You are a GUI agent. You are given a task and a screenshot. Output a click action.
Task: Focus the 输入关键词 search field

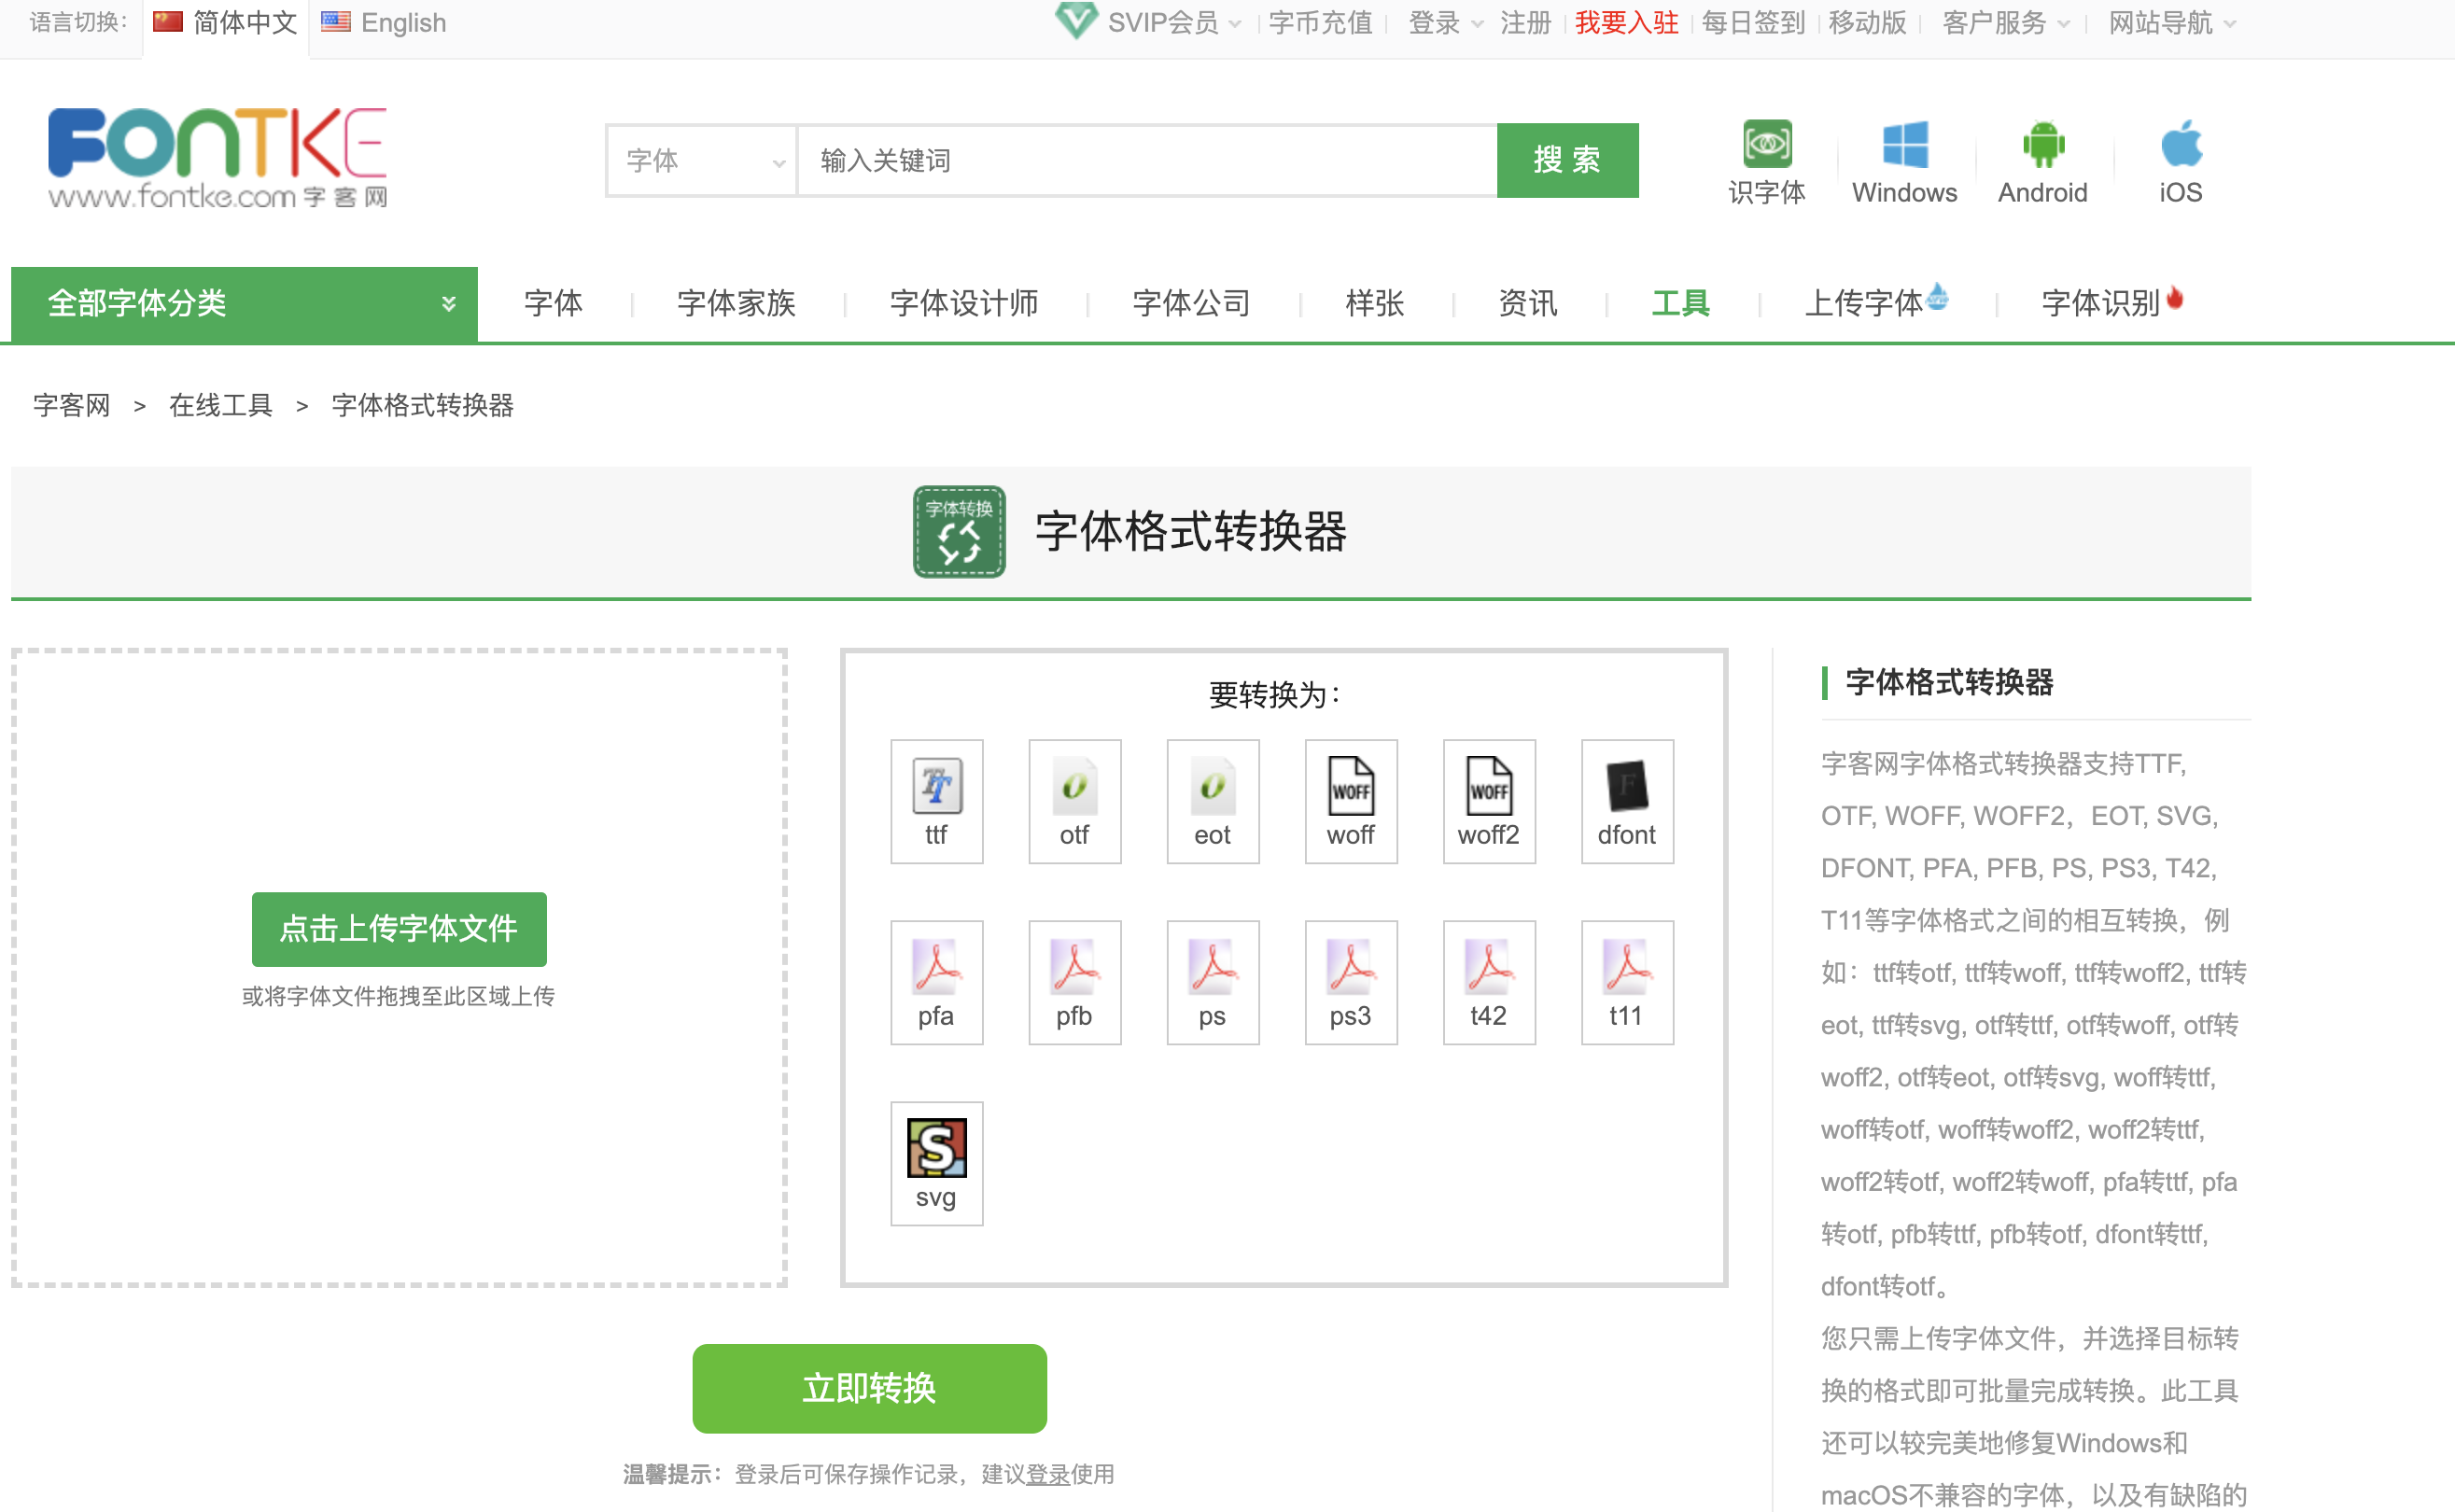coord(1146,160)
